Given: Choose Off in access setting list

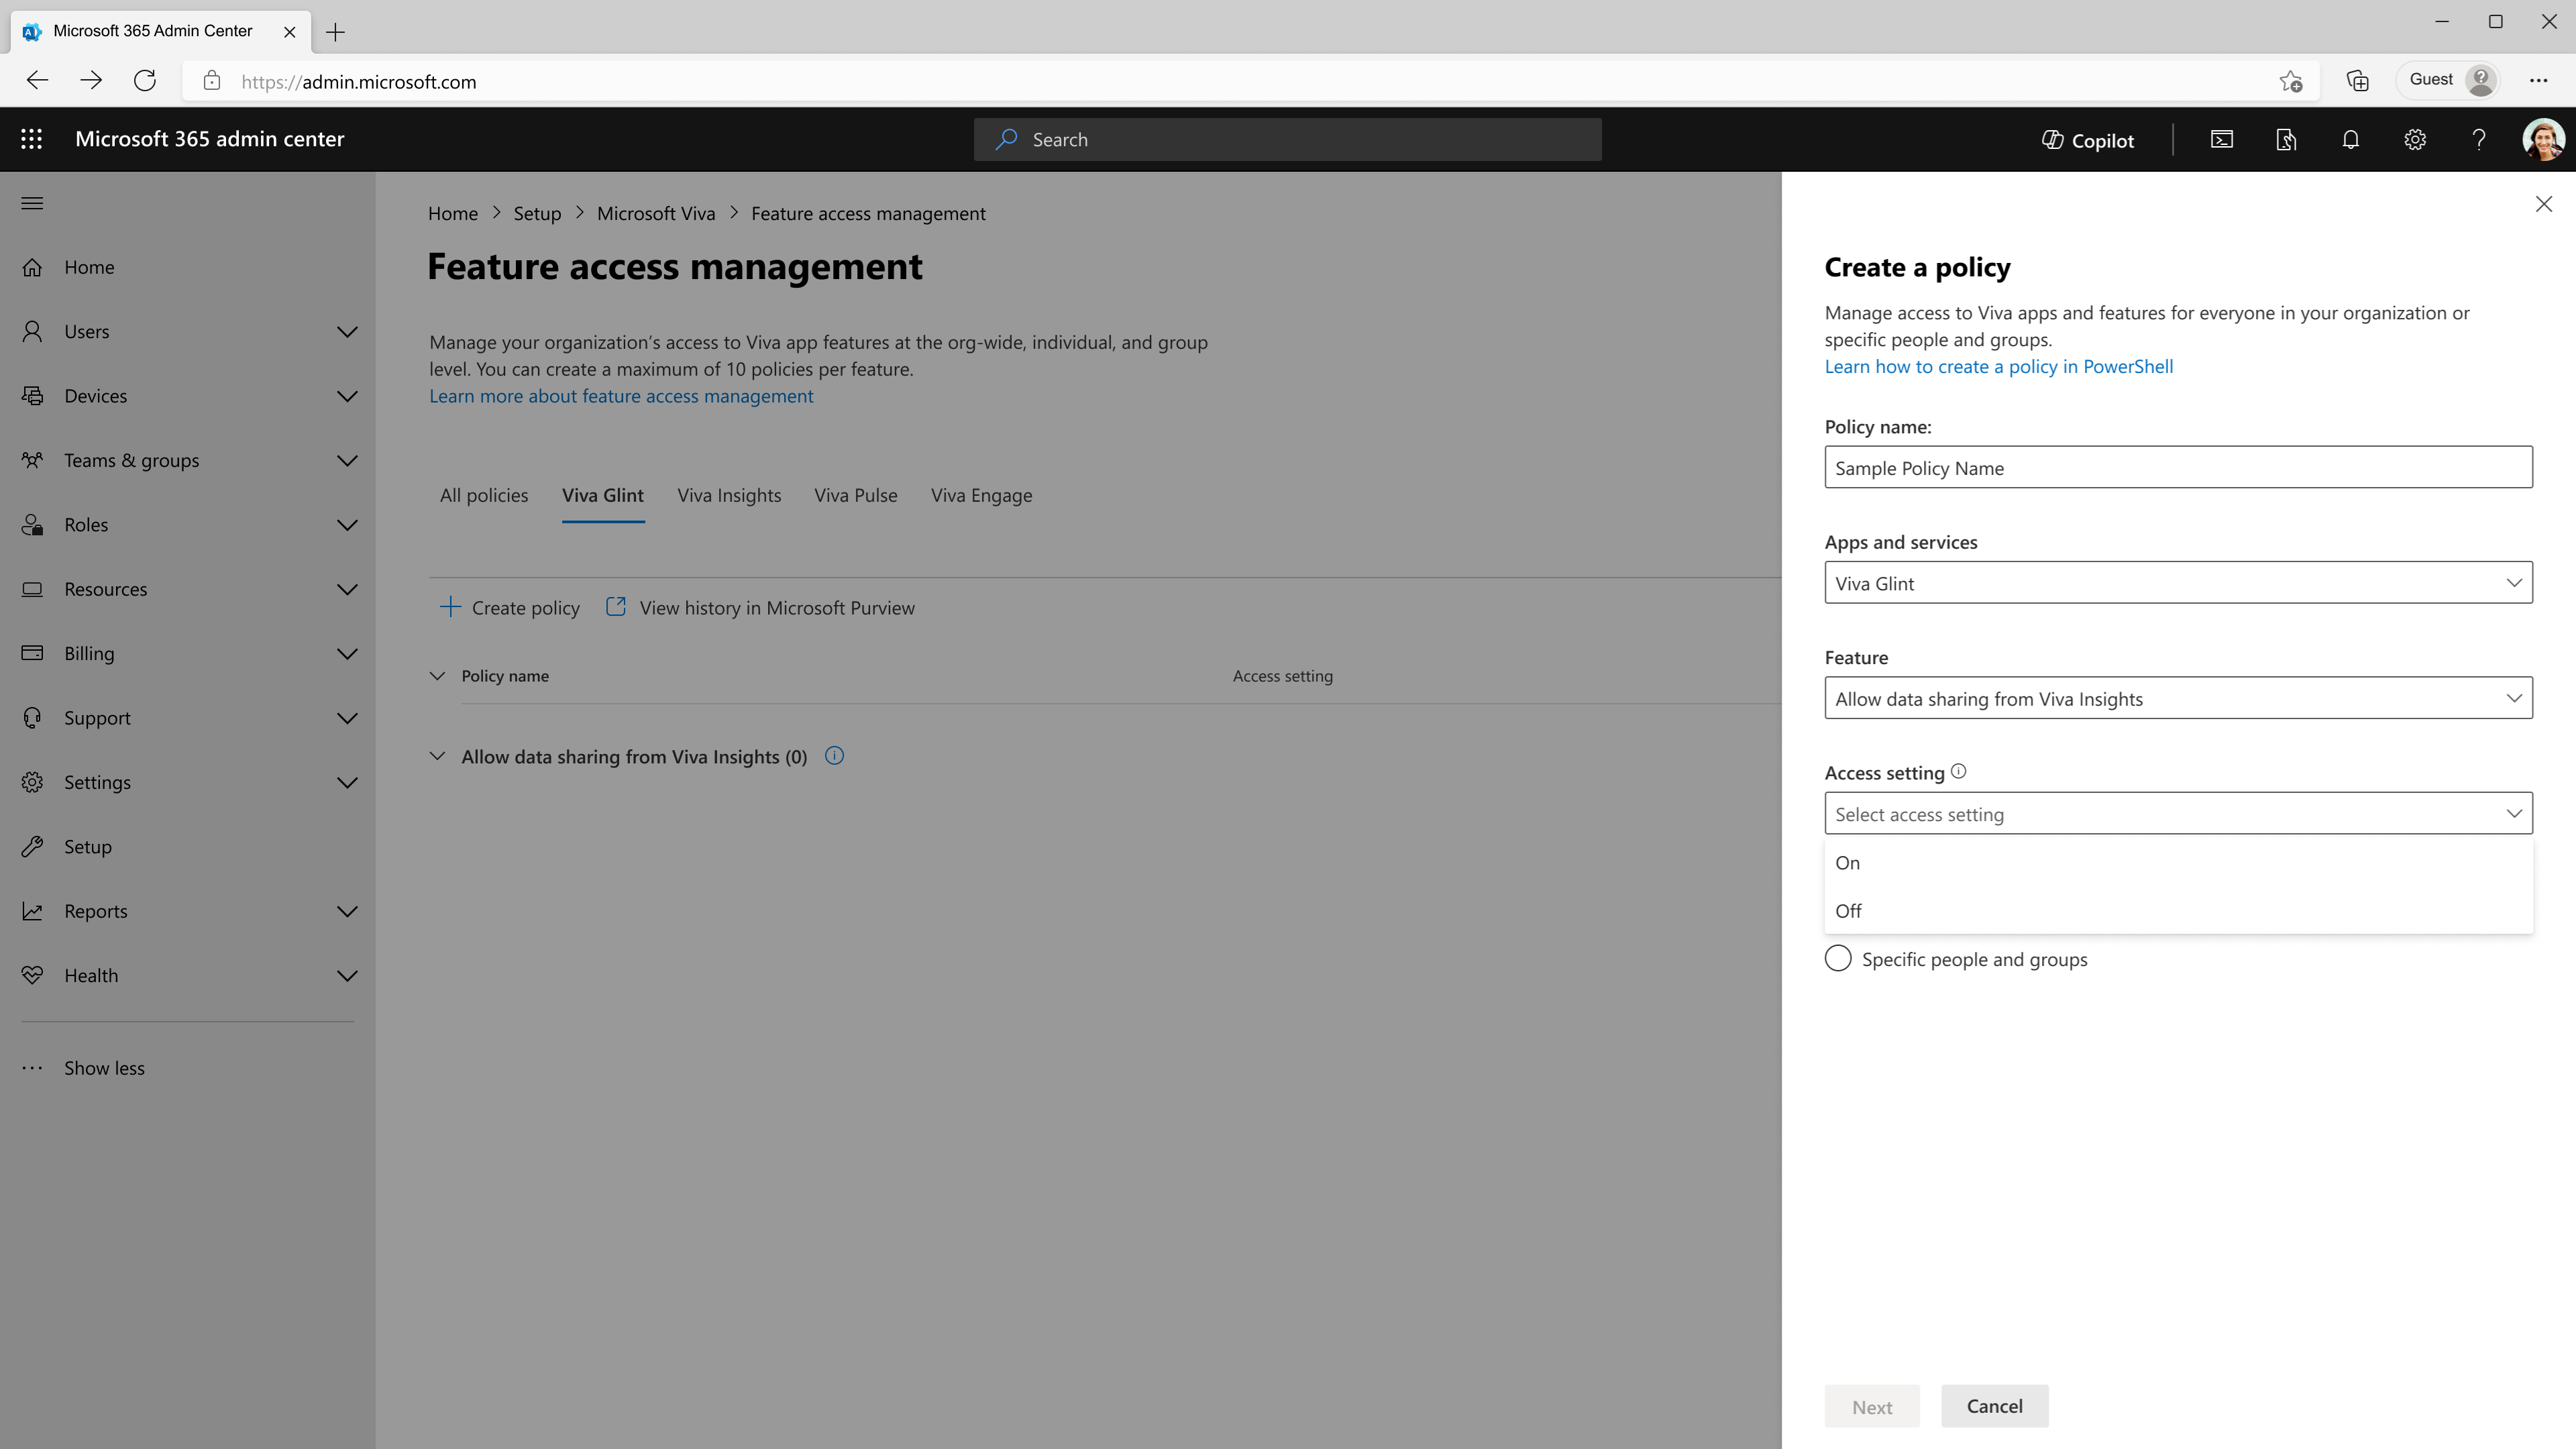Looking at the screenshot, I should pyautogui.click(x=1848, y=911).
